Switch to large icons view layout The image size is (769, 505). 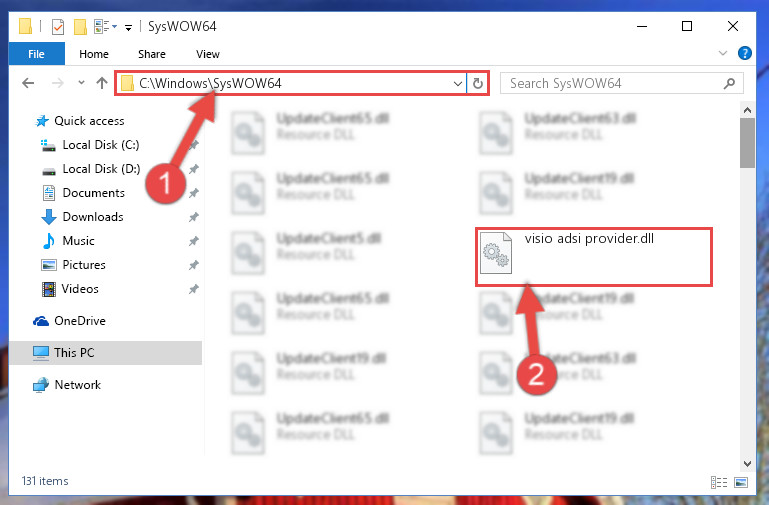click(x=741, y=482)
